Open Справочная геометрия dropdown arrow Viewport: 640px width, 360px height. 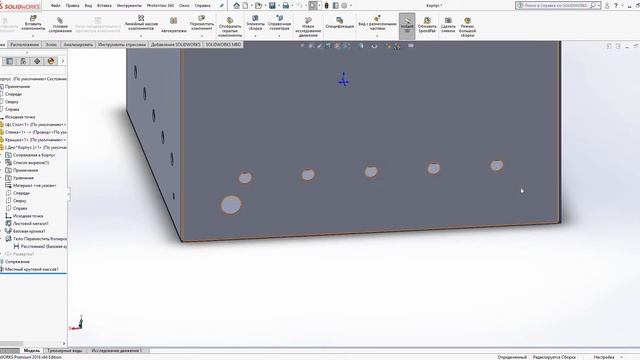click(280, 36)
